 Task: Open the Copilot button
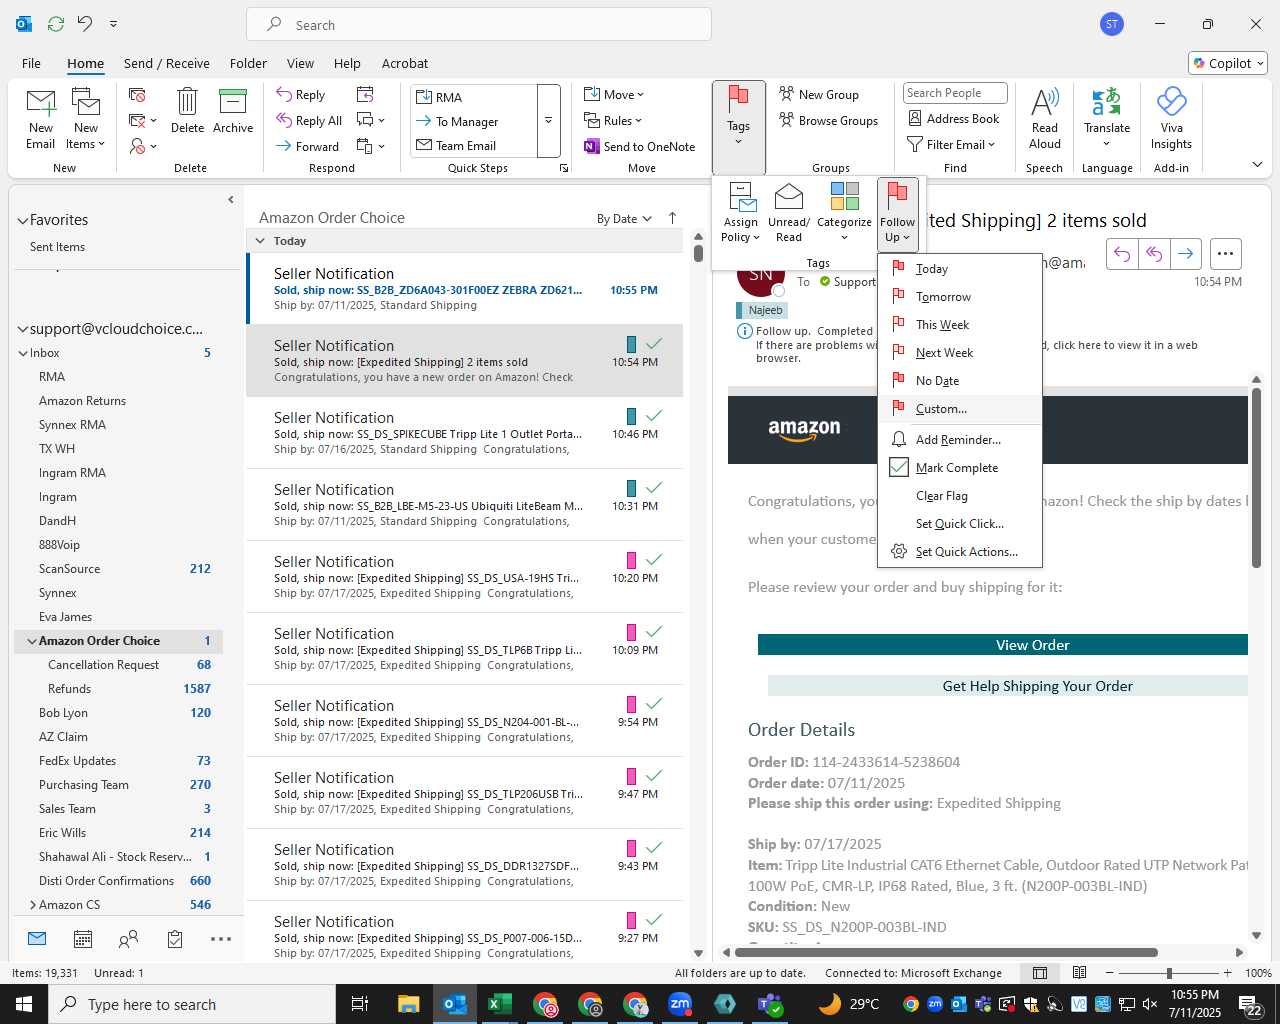point(1228,63)
